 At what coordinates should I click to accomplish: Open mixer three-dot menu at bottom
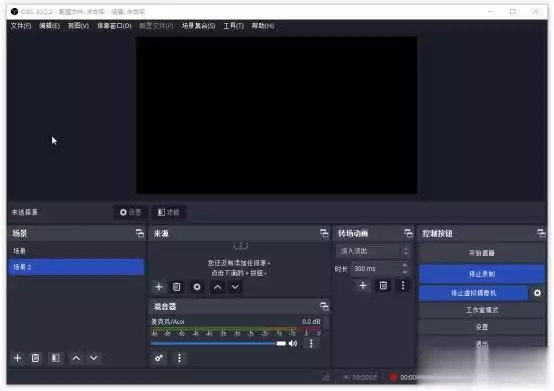point(179,358)
